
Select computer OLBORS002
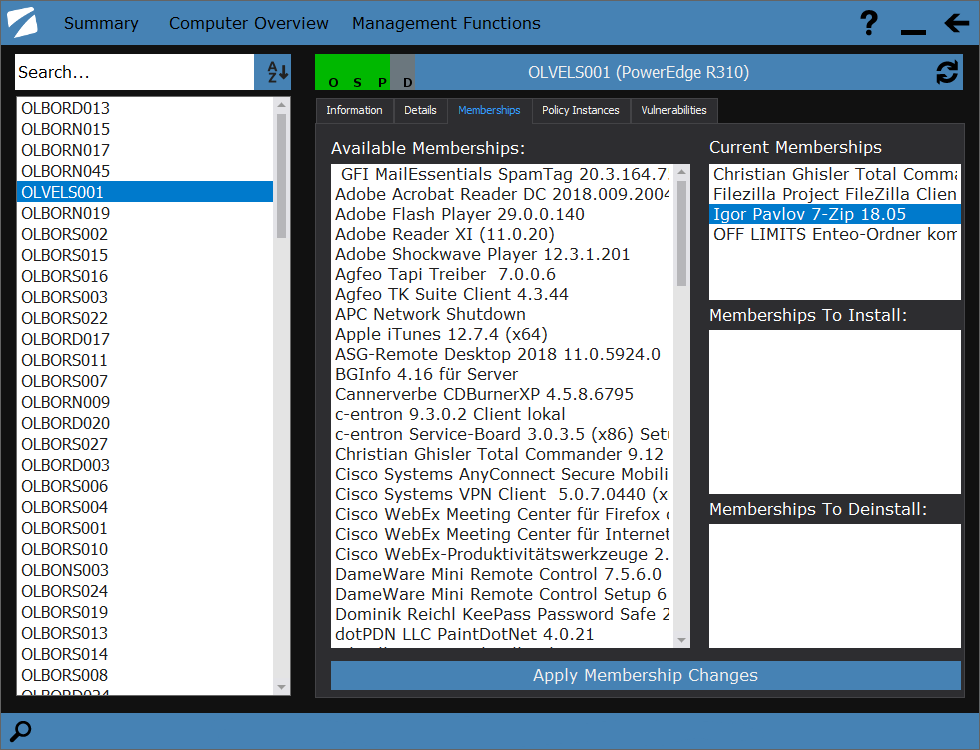(x=145, y=234)
